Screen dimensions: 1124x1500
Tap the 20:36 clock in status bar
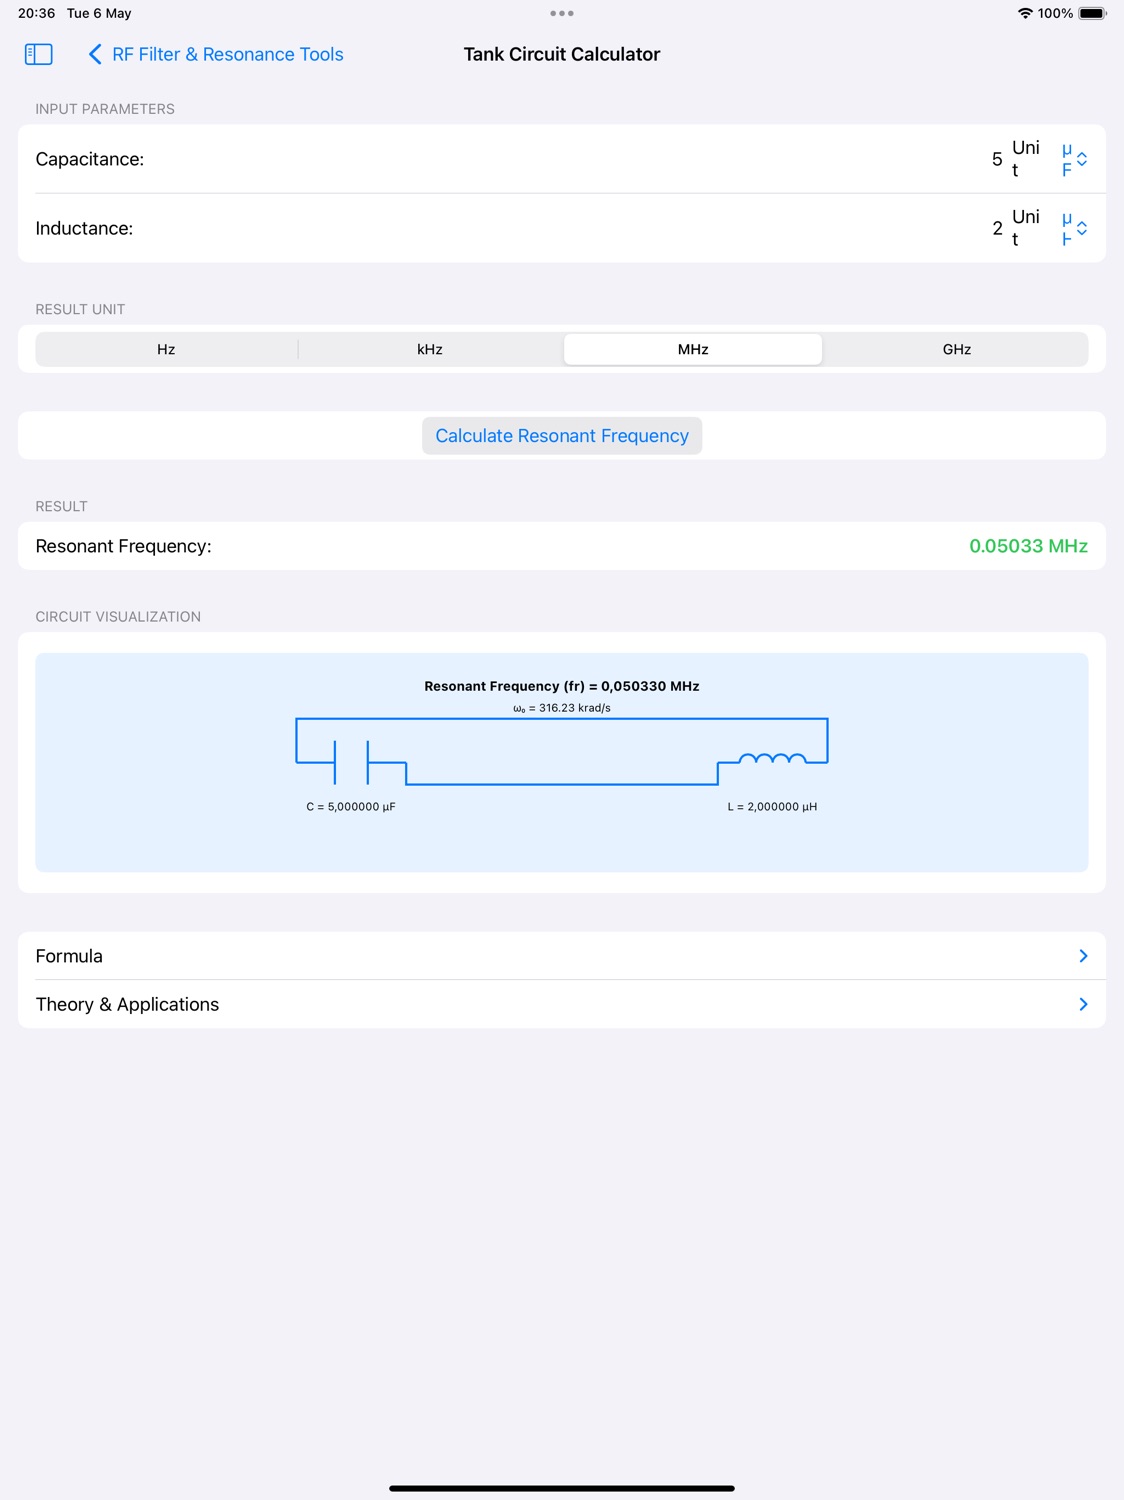pyautogui.click(x=36, y=13)
